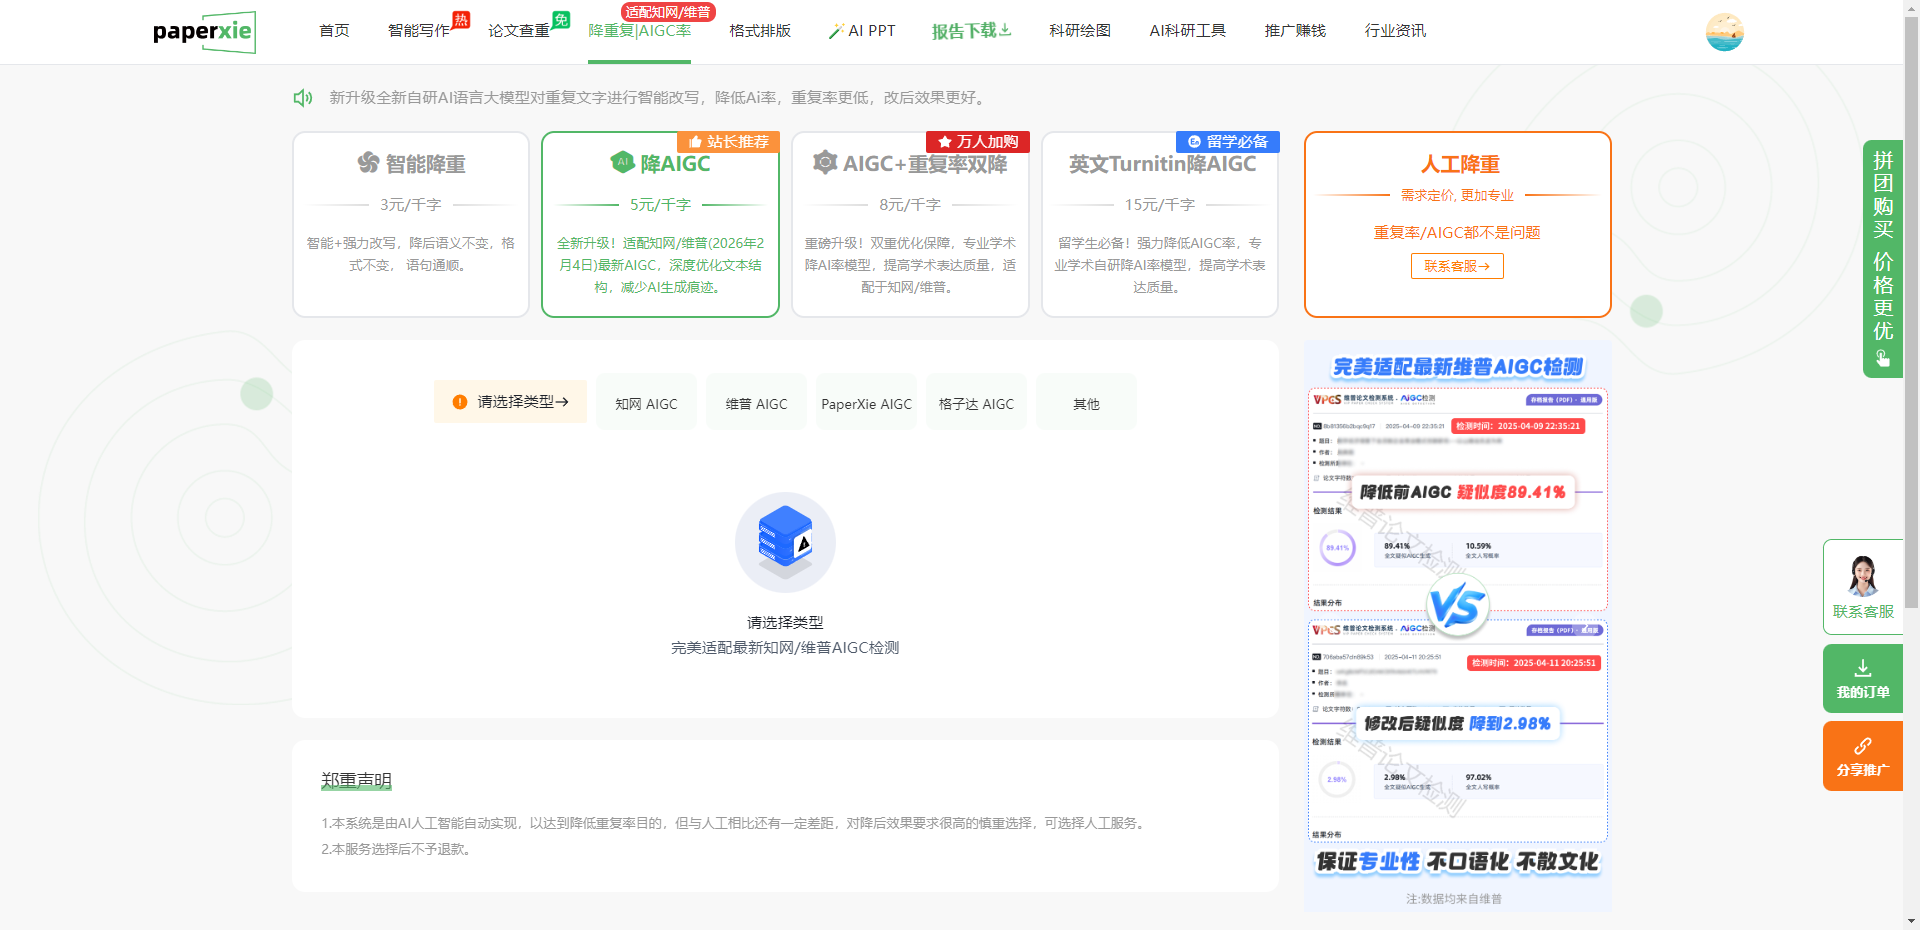Select the PaperXie AIGC type option
The height and width of the screenshot is (930, 1920).
tap(866, 403)
